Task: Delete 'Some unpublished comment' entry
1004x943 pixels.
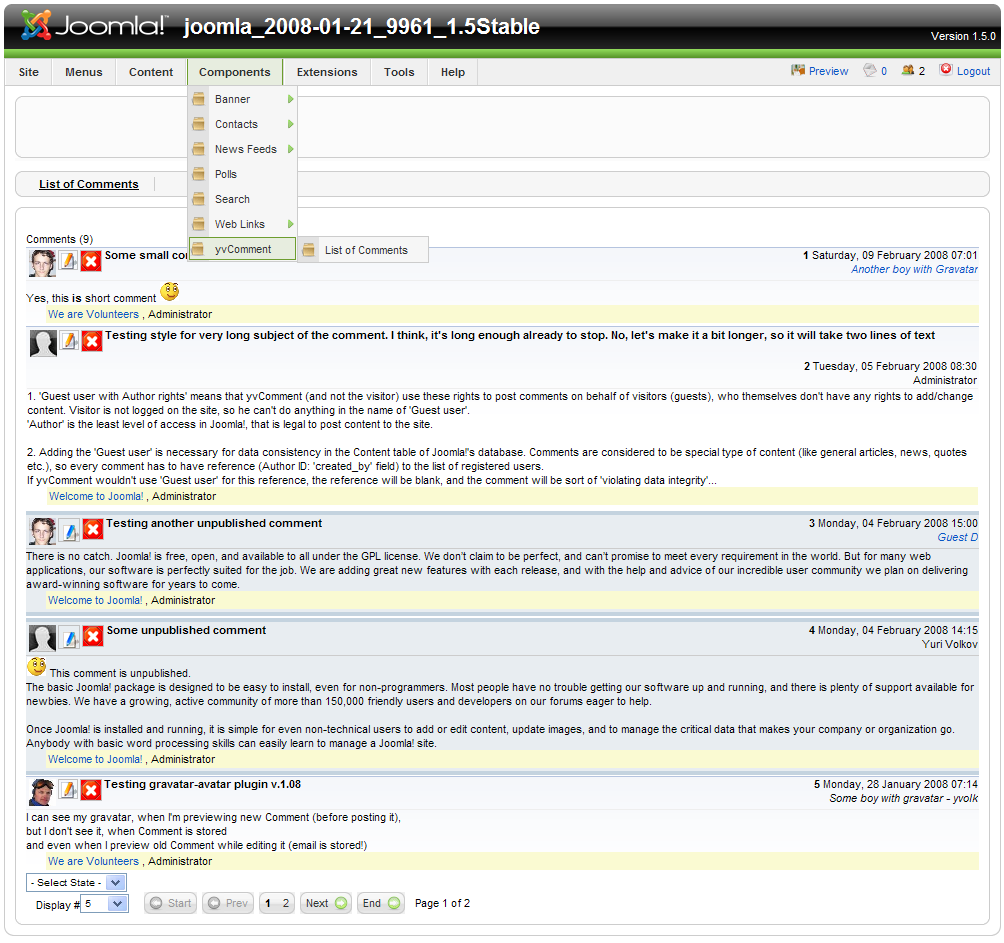Action: tap(93, 636)
